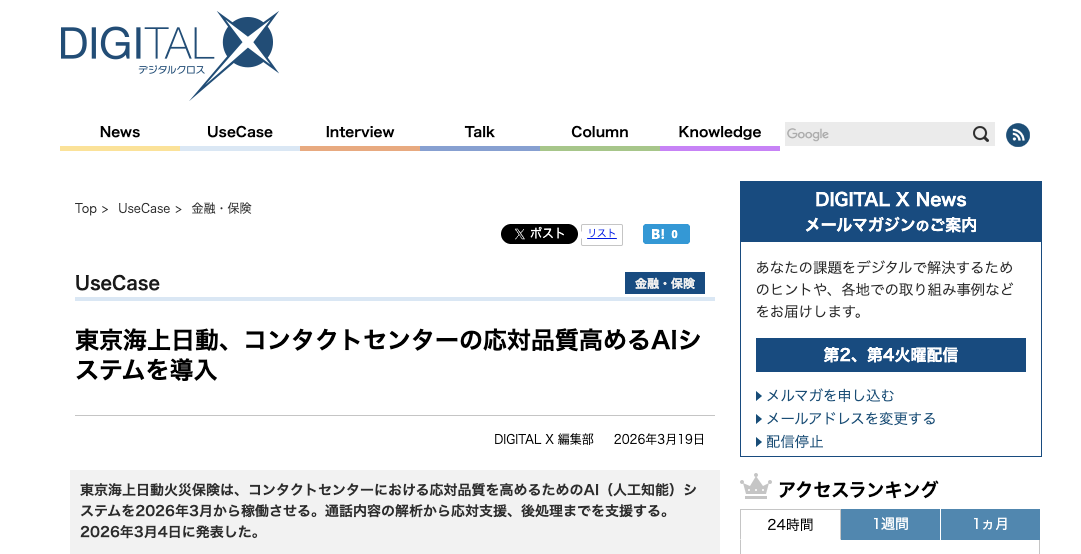1081x554 pixels.
Task: Click the Top breadcrumb link
Action: 86,209
